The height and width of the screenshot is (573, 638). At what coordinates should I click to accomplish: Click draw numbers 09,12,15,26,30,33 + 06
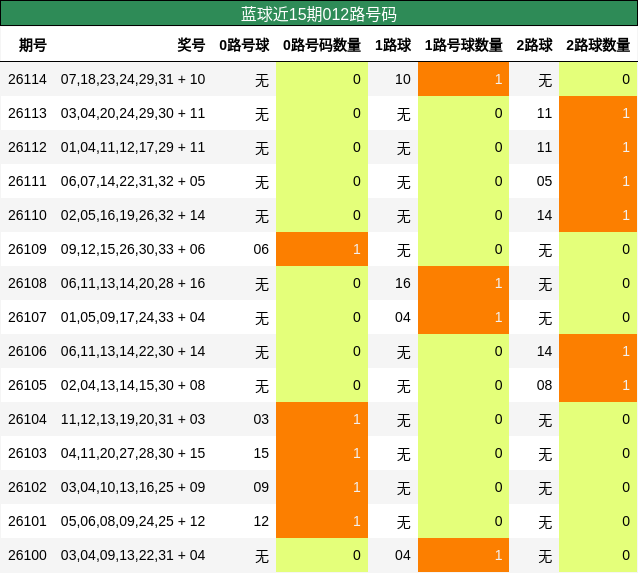[133, 249]
